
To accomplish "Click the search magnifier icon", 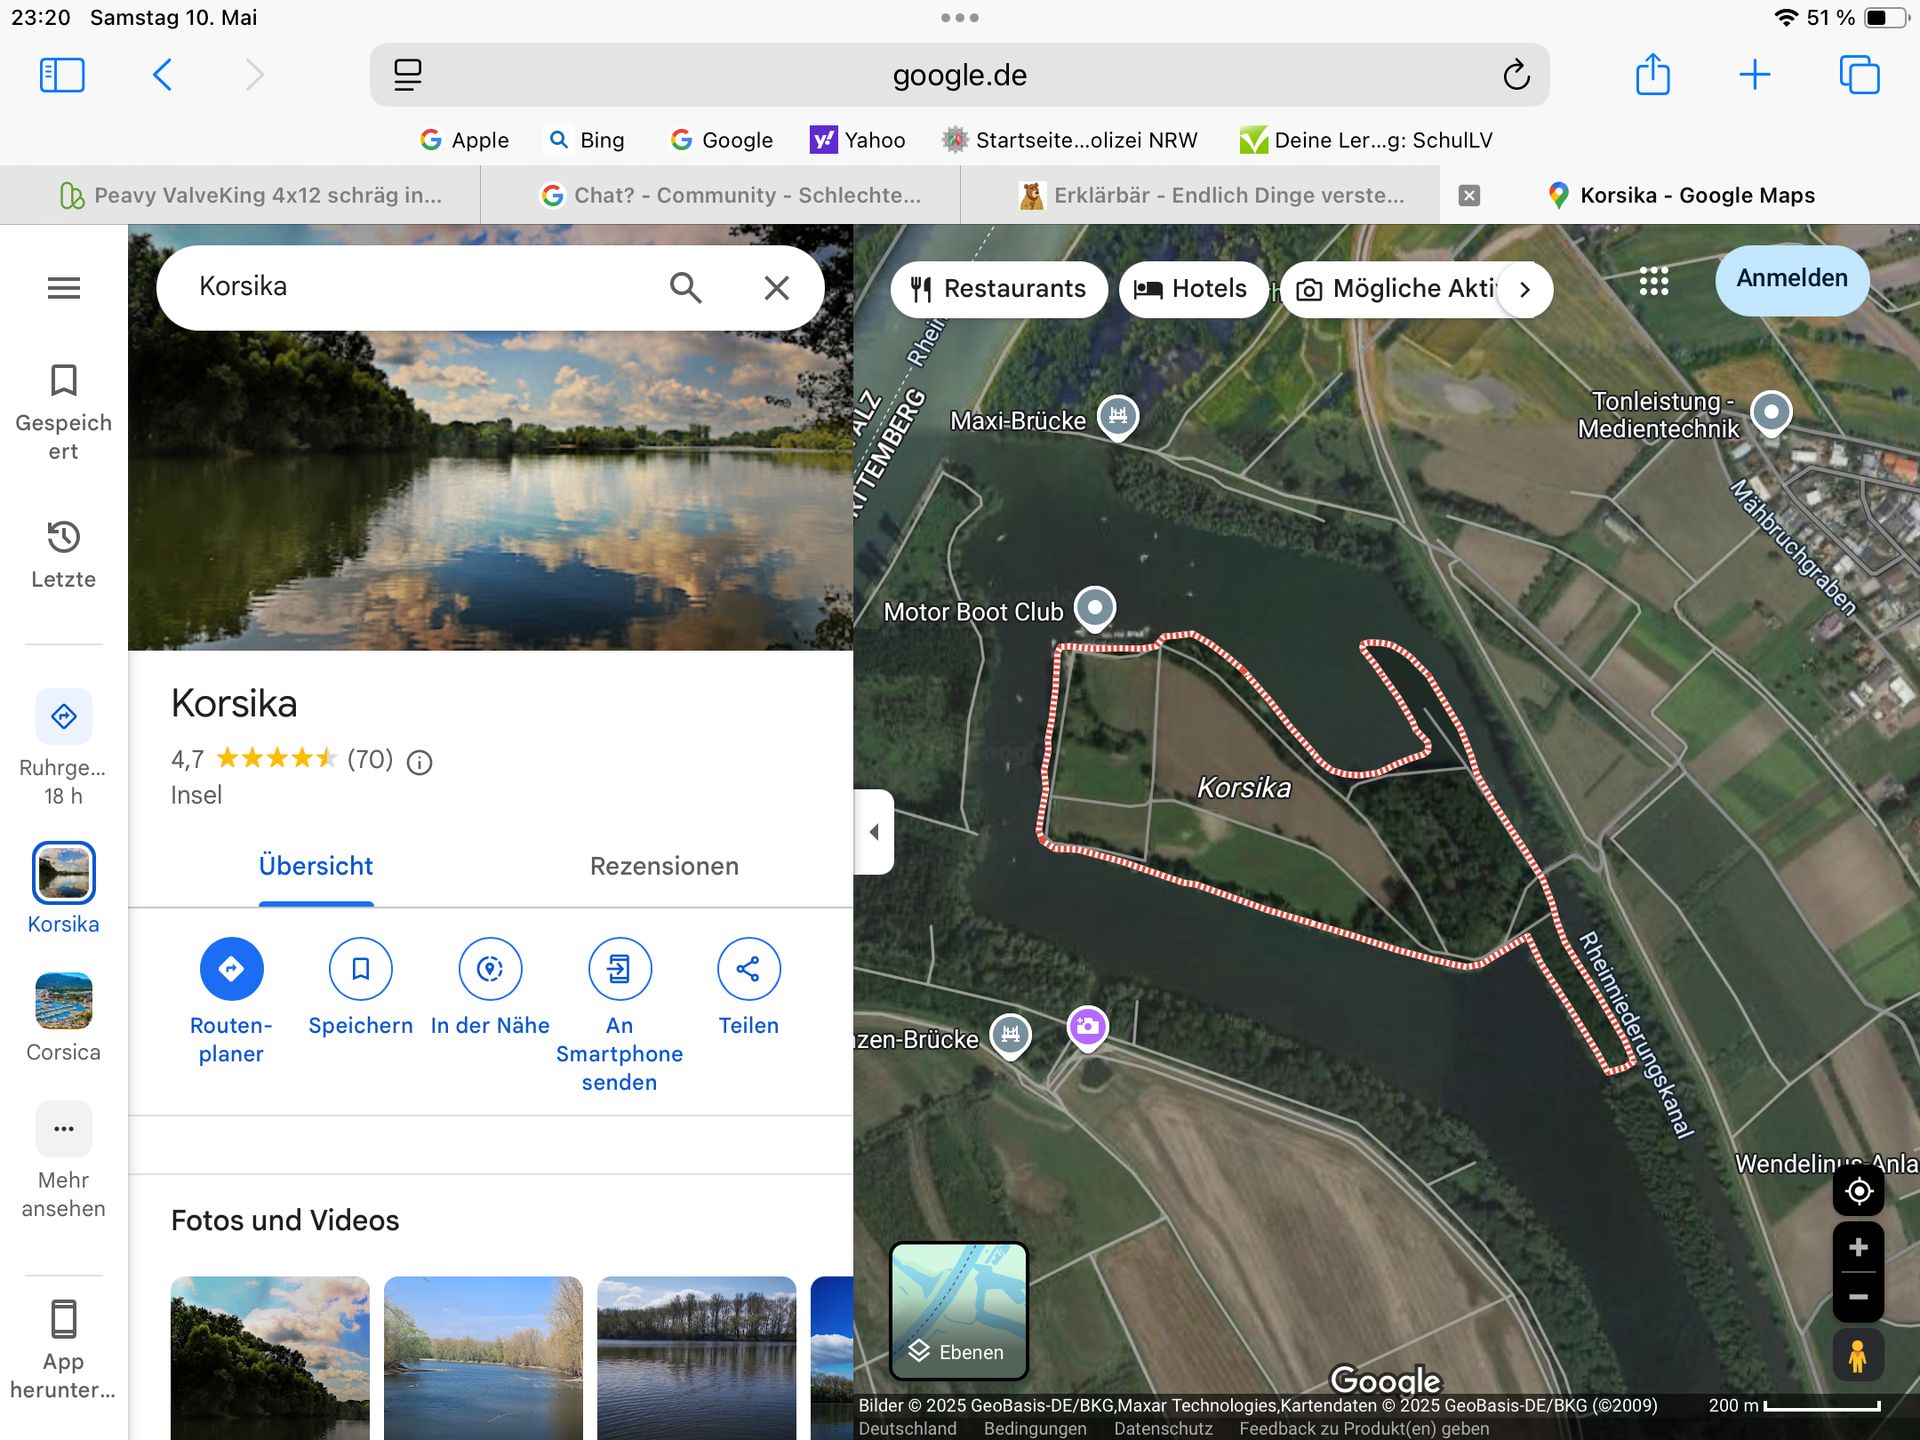I will (686, 288).
